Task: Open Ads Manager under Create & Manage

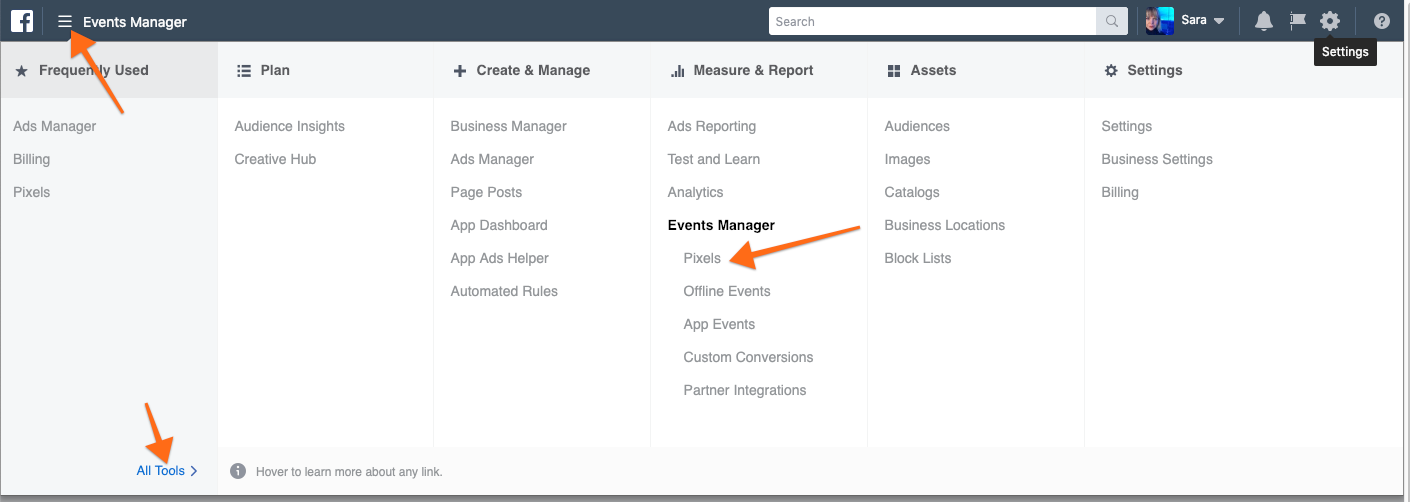Action: (492, 159)
